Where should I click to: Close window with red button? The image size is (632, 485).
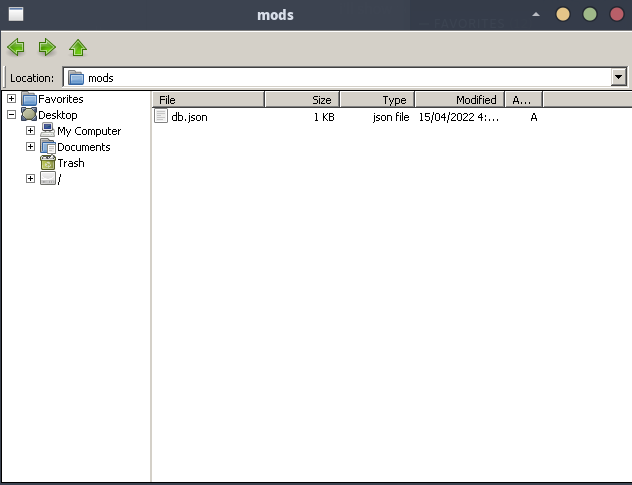tap(617, 14)
